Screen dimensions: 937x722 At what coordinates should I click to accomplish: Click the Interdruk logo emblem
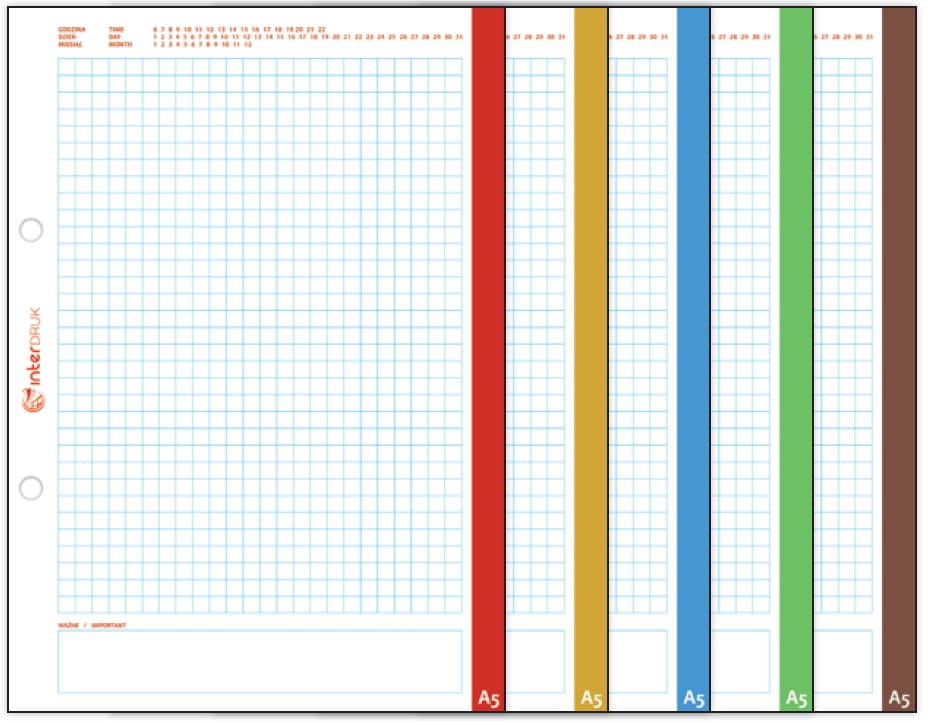(x=33, y=400)
